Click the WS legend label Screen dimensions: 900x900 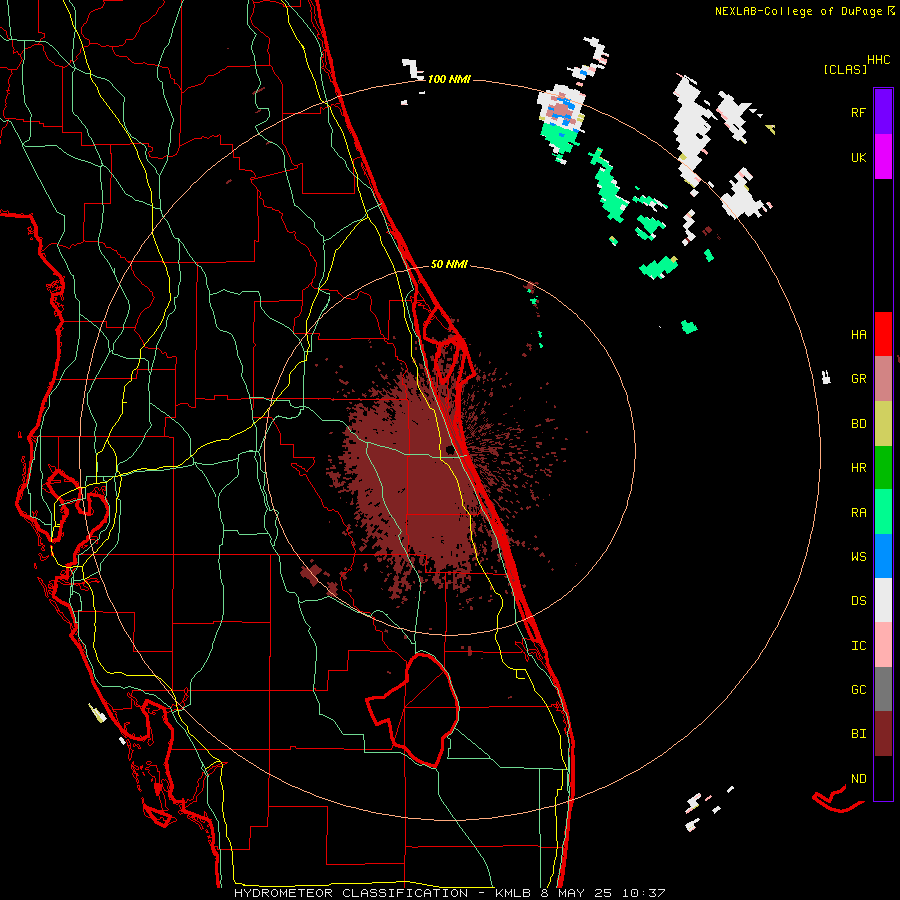click(858, 557)
